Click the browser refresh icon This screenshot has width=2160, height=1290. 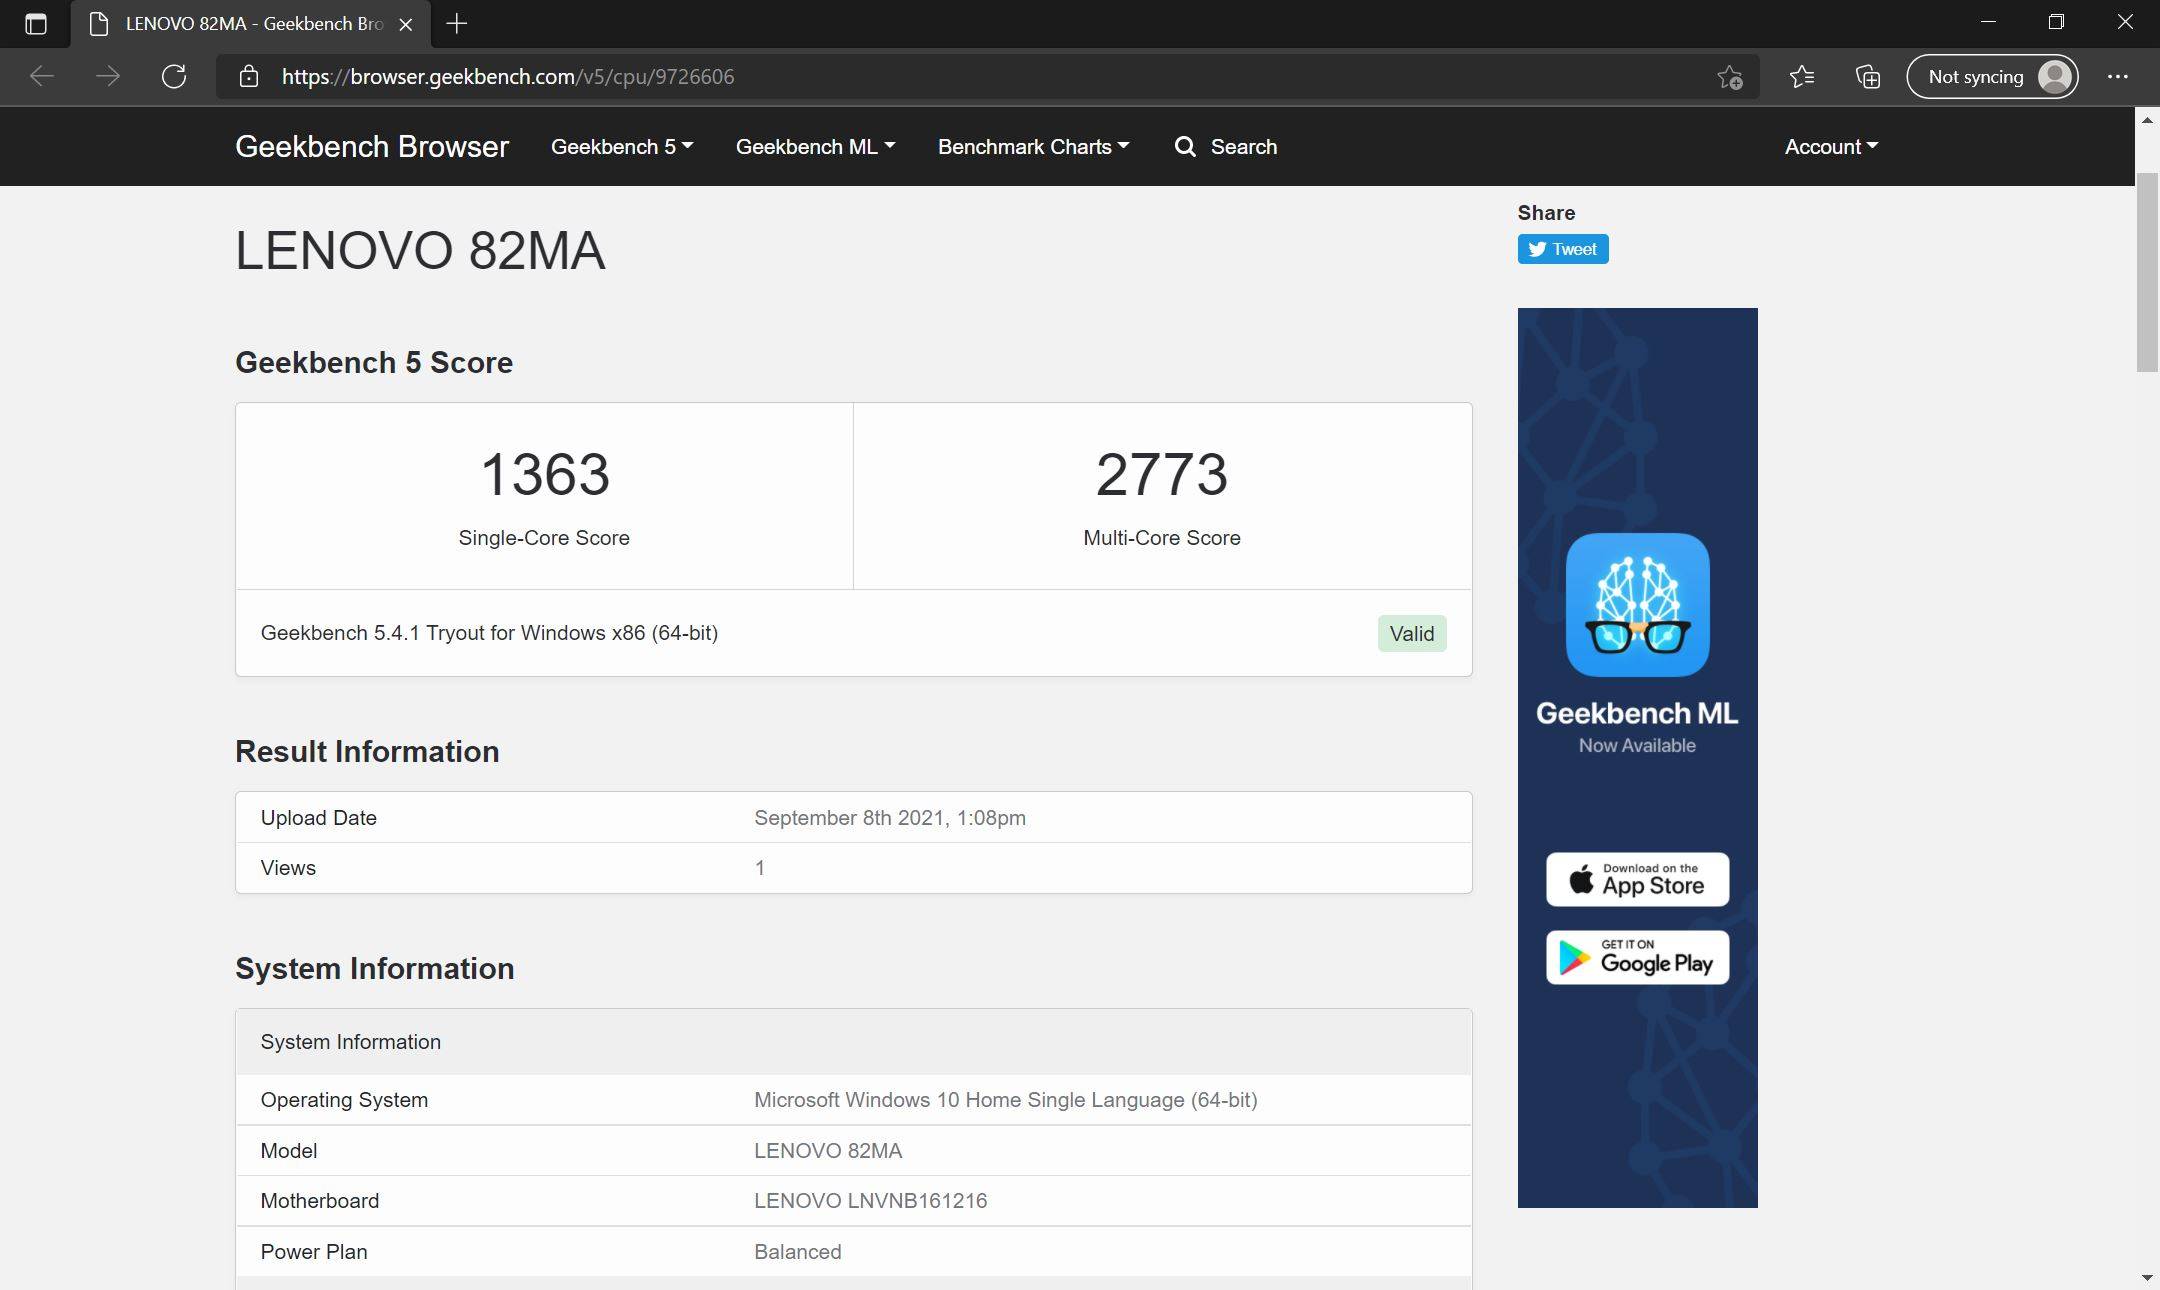coord(174,77)
